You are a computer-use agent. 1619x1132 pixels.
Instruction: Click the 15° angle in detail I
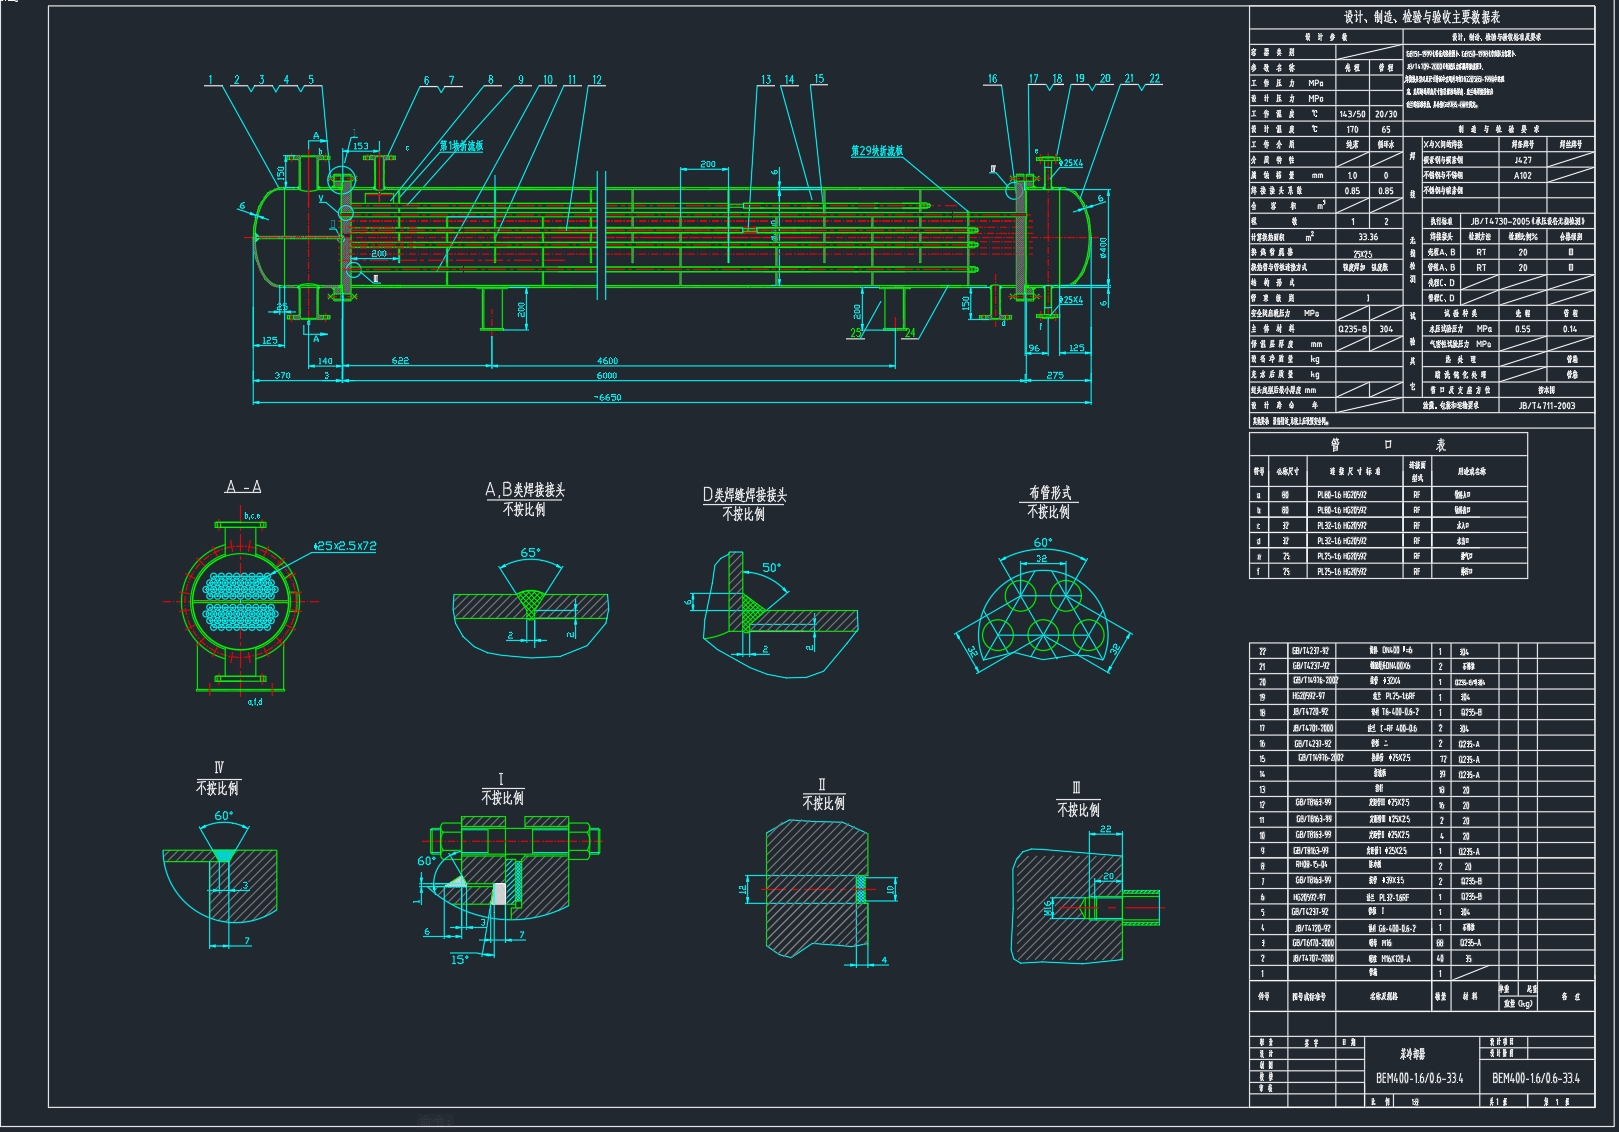[x=458, y=959]
